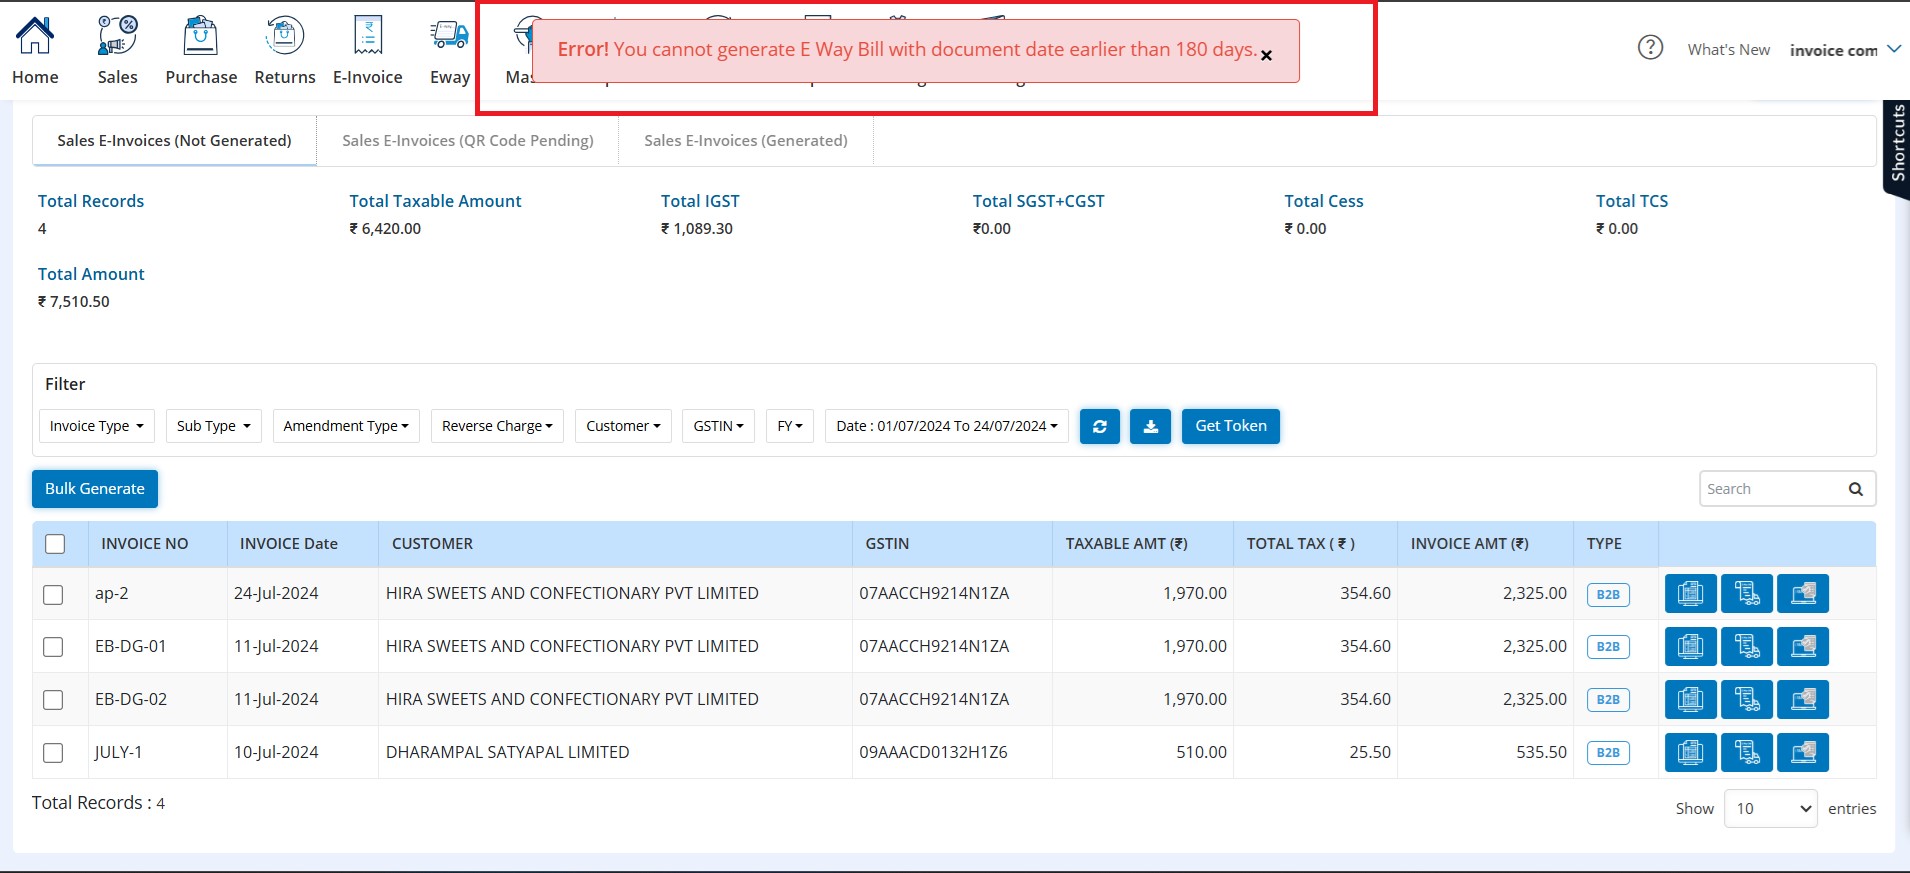This screenshot has width=1910, height=873.
Task: Open the Date range dropdown
Action: click(x=947, y=426)
